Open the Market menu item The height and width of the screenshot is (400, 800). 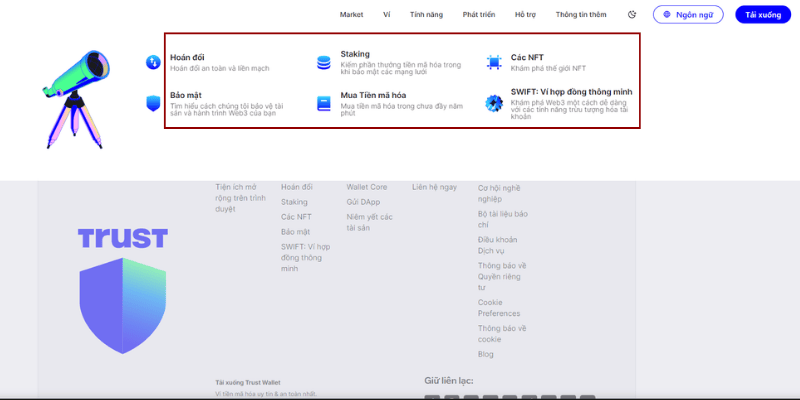coord(351,15)
